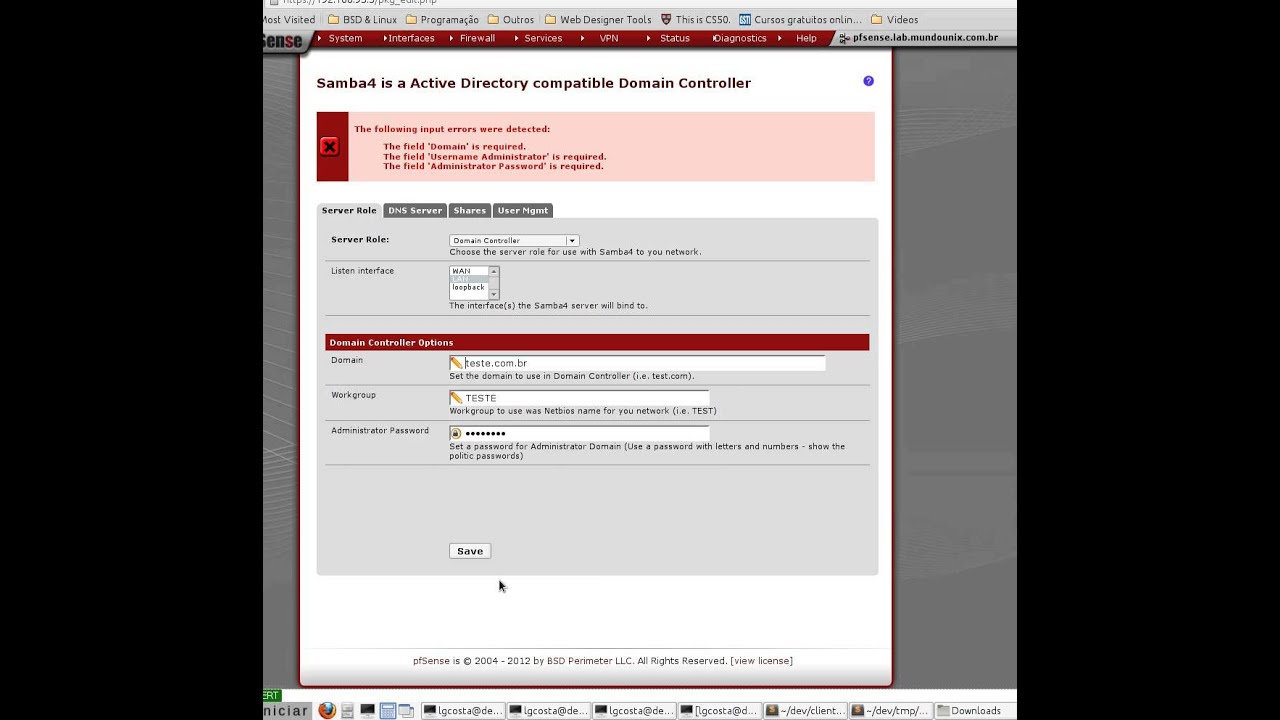Open the System menu
The height and width of the screenshot is (720, 1280).
tap(345, 38)
